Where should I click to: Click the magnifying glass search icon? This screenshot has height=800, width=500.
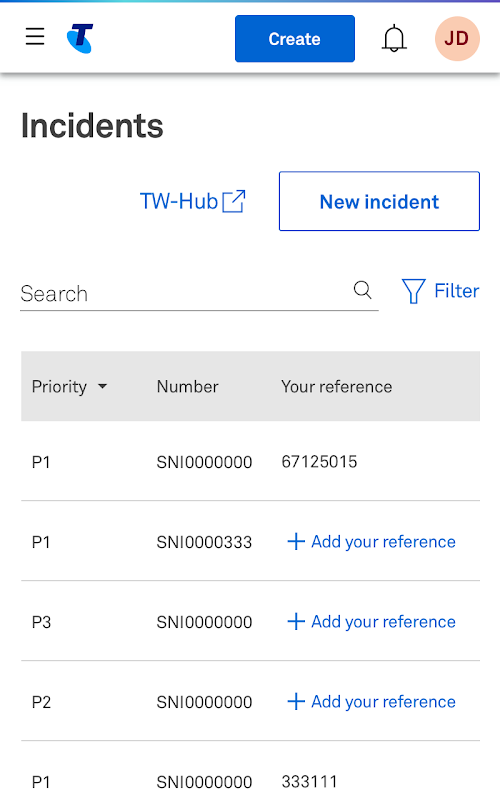pos(362,290)
